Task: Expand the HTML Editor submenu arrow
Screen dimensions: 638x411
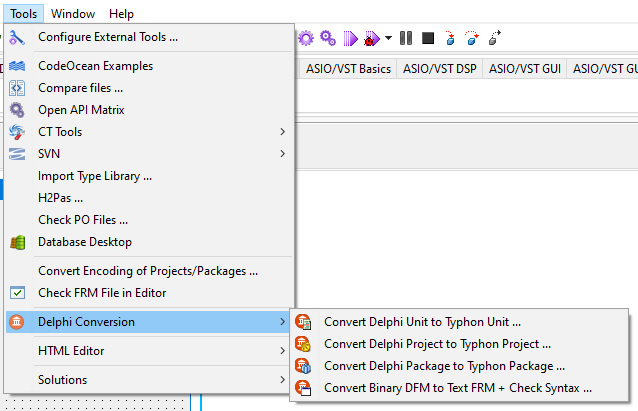Action: point(282,351)
